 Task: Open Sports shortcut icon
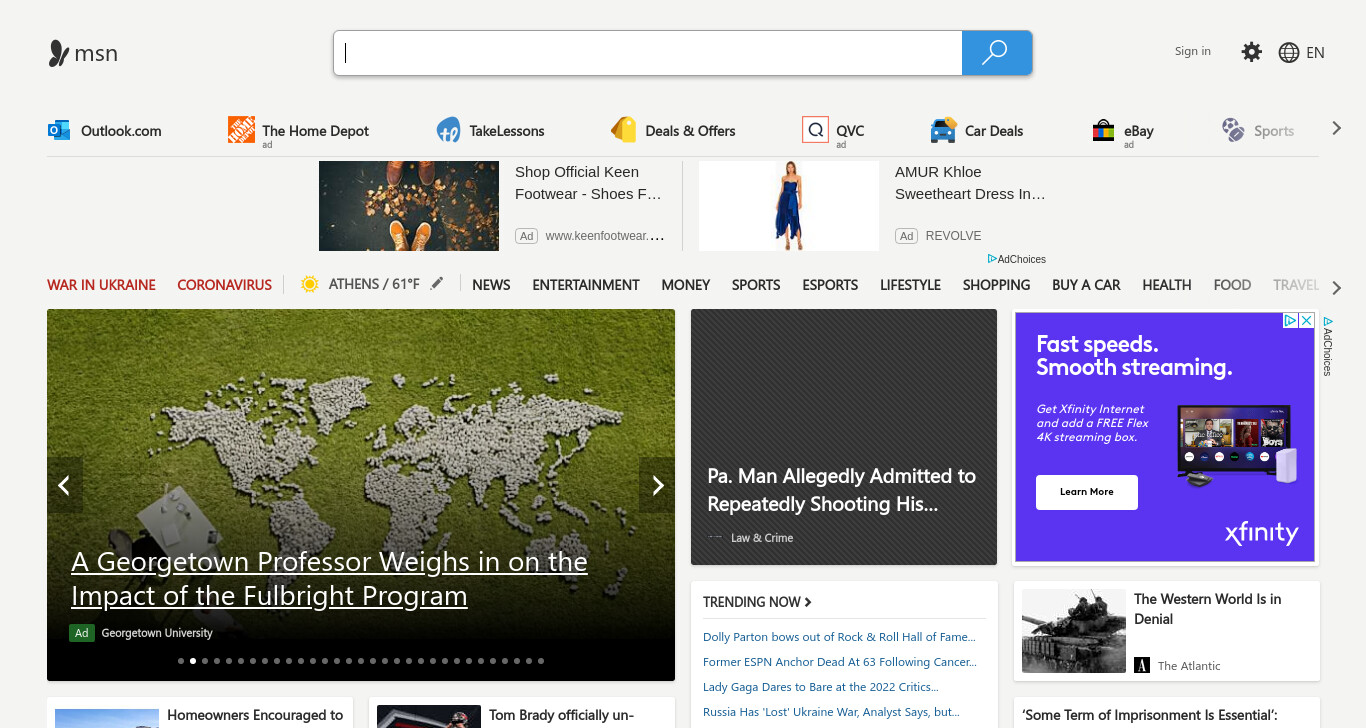coord(1233,129)
